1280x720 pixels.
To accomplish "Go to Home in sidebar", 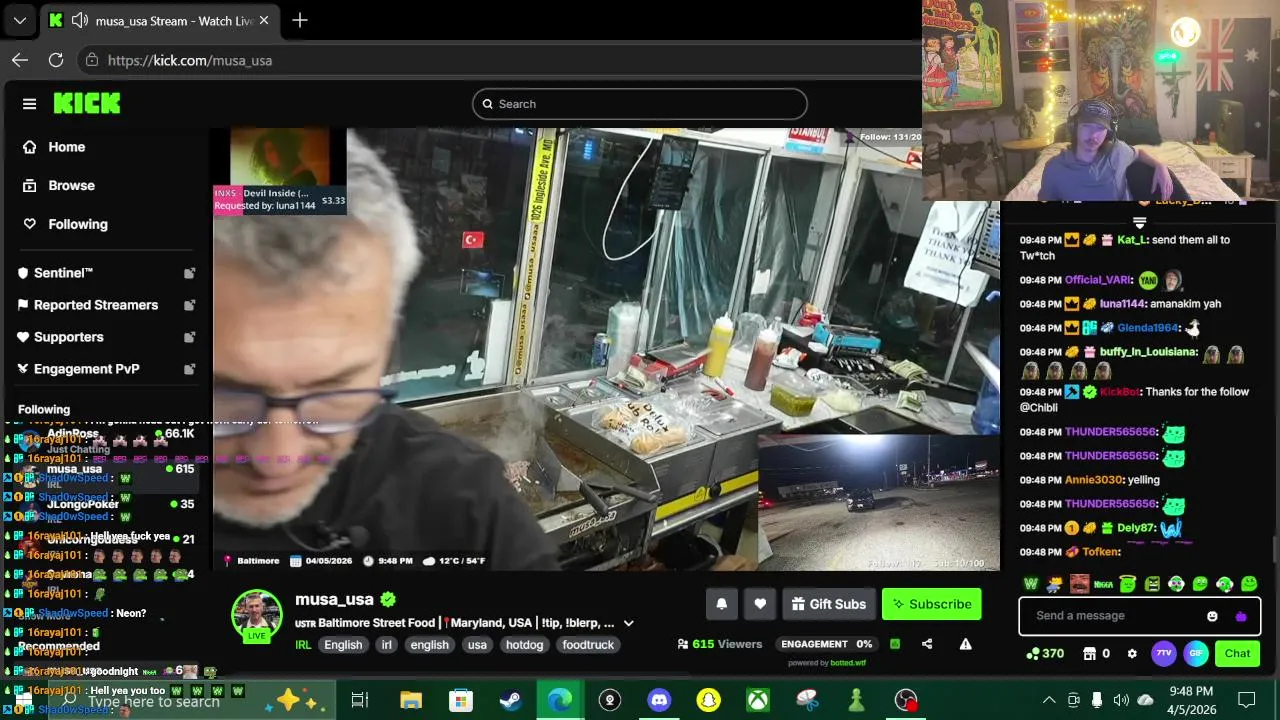I will [55, 147].
